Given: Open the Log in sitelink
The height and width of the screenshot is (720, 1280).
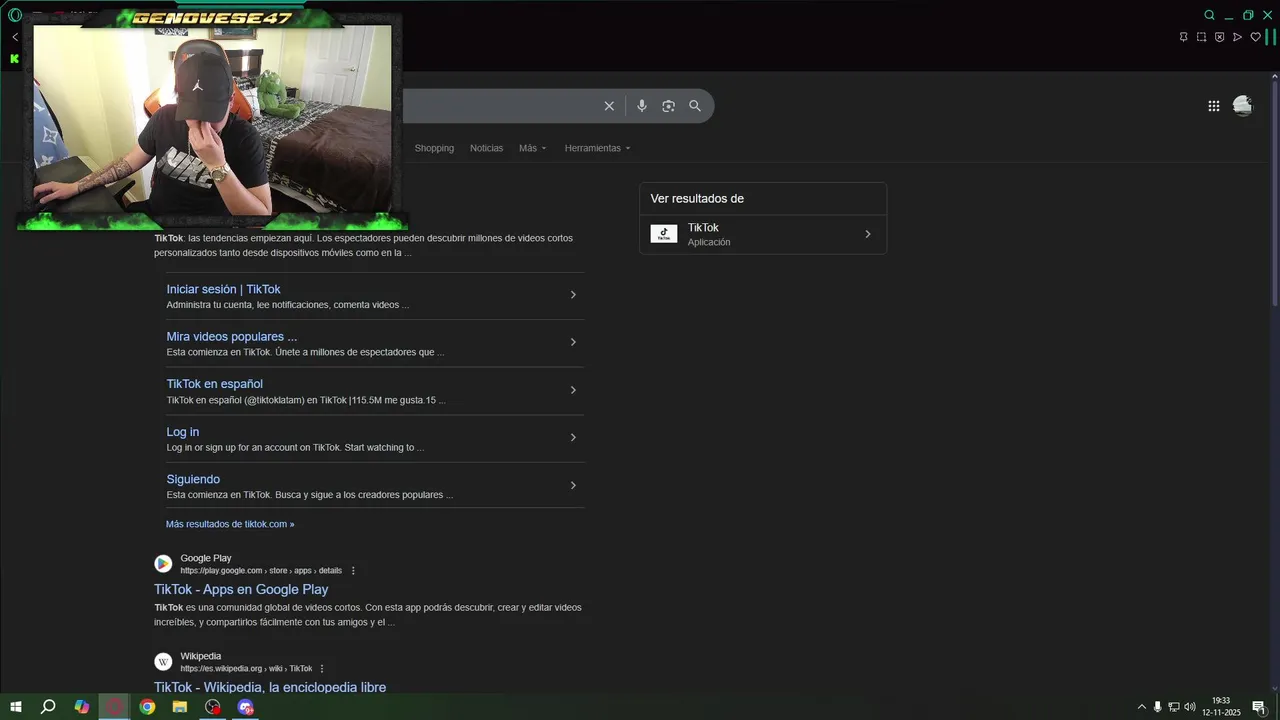Looking at the screenshot, I should tap(183, 432).
